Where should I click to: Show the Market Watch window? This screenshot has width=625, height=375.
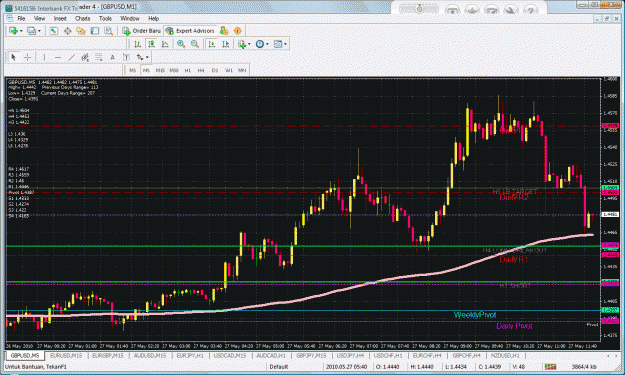point(53,31)
